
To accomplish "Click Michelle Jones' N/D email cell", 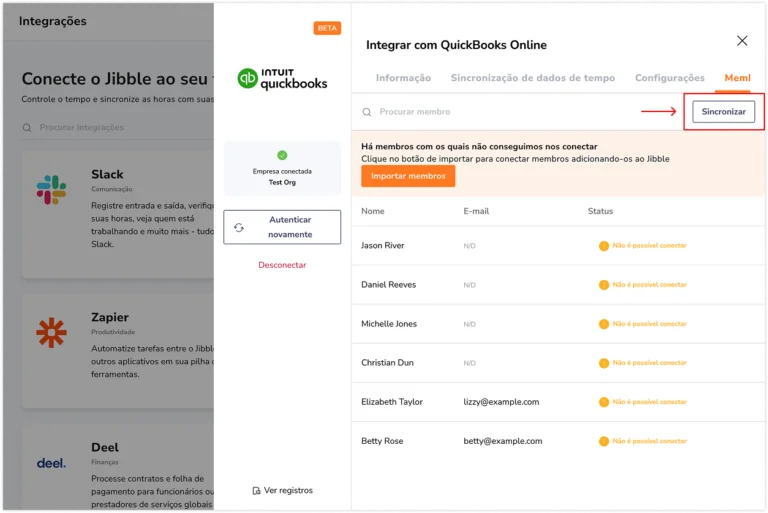I will [x=469, y=324].
